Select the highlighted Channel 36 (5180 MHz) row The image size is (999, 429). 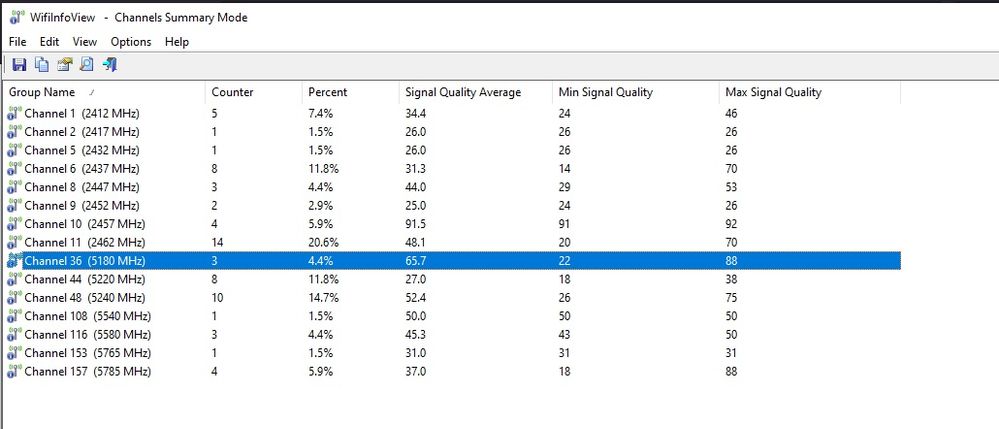tap(85, 261)
